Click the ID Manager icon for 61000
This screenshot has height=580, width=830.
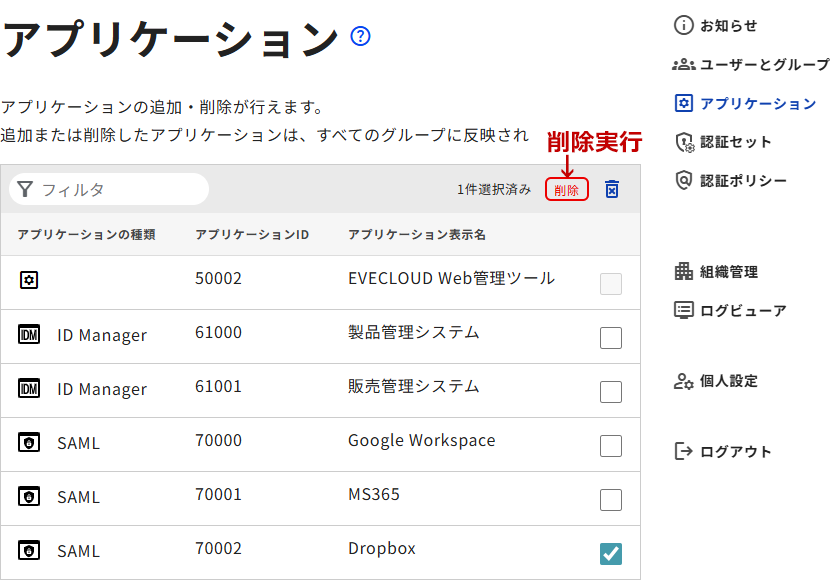tap(29, 334)
